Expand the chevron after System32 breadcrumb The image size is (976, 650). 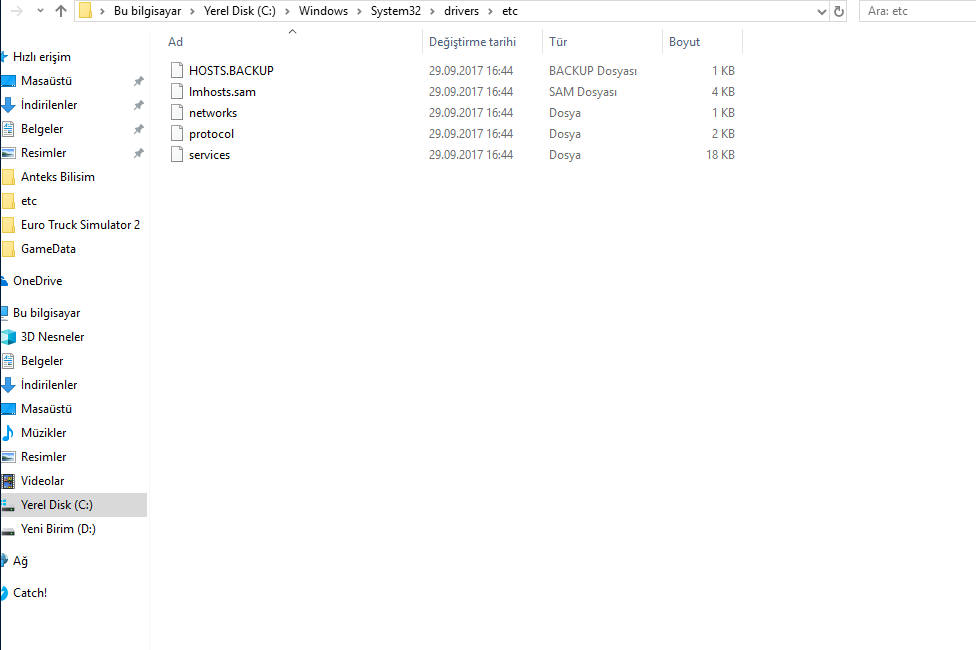pos(432,11)
